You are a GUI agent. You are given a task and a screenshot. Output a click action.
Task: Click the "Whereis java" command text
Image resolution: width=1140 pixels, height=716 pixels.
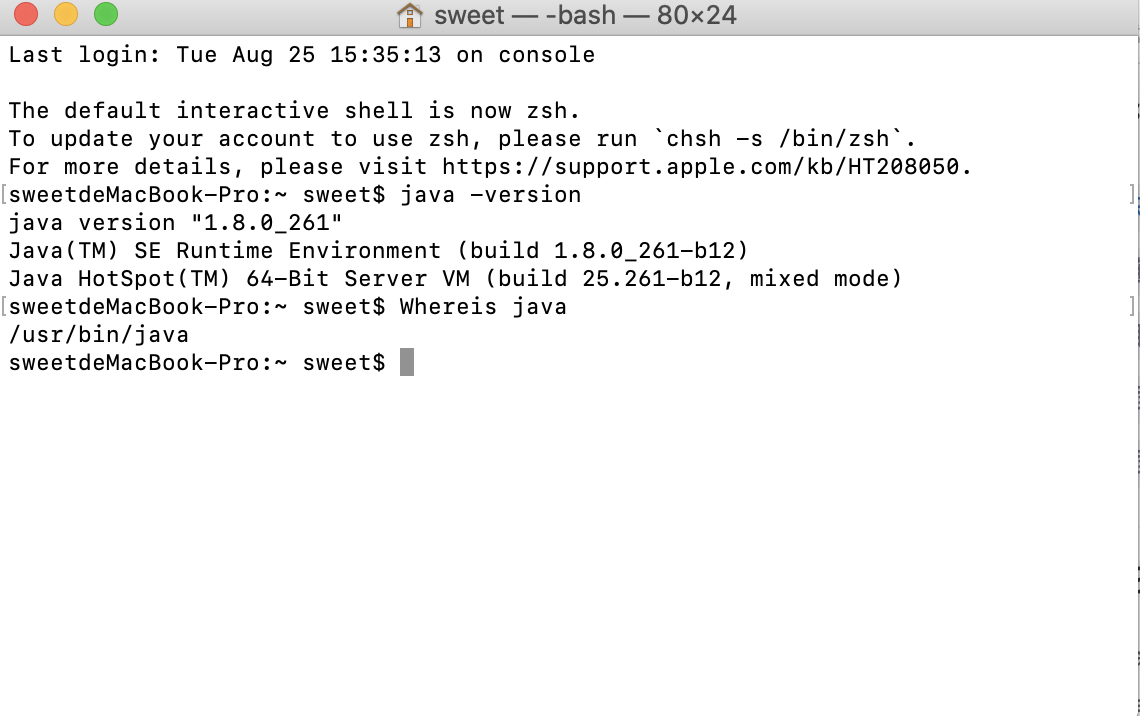tap(483, 306)
